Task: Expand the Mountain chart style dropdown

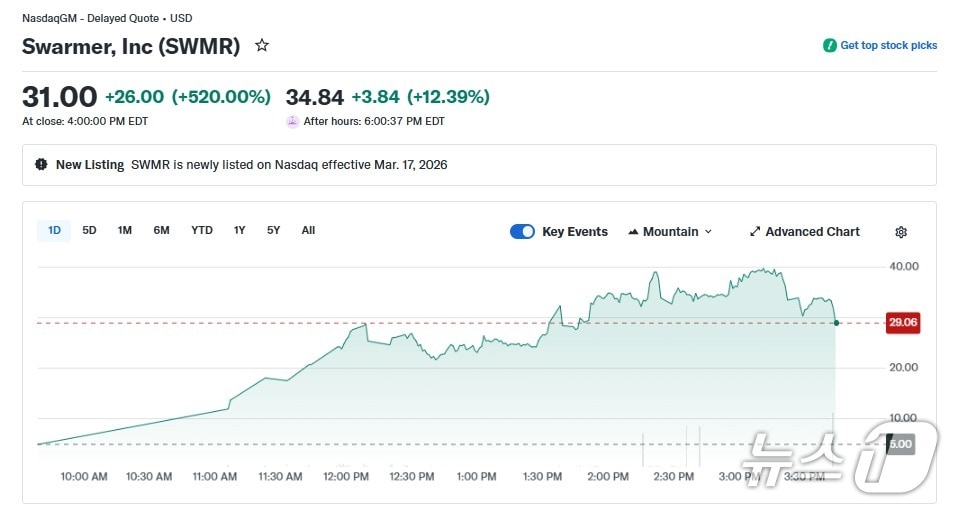Action: coord(708,232)
